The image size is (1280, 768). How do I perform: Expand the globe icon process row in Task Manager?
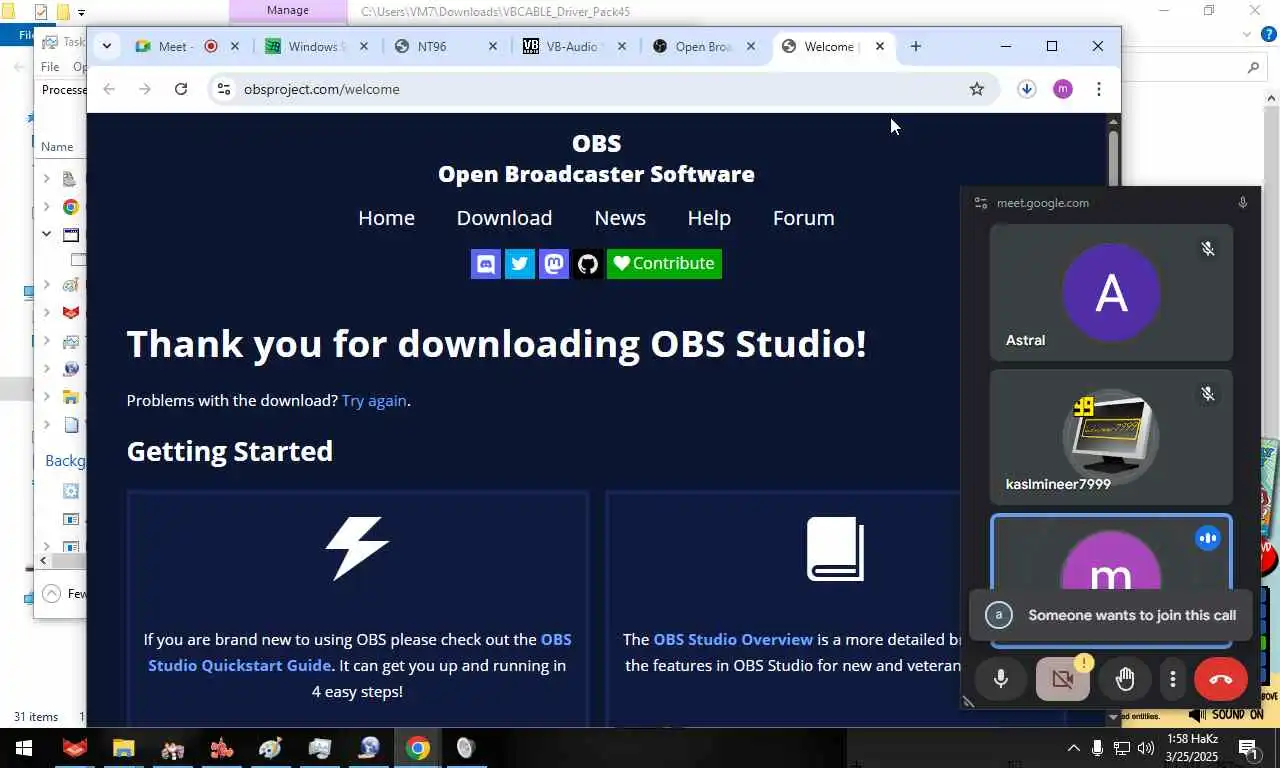pyautogui.click(x=46, y=369)
